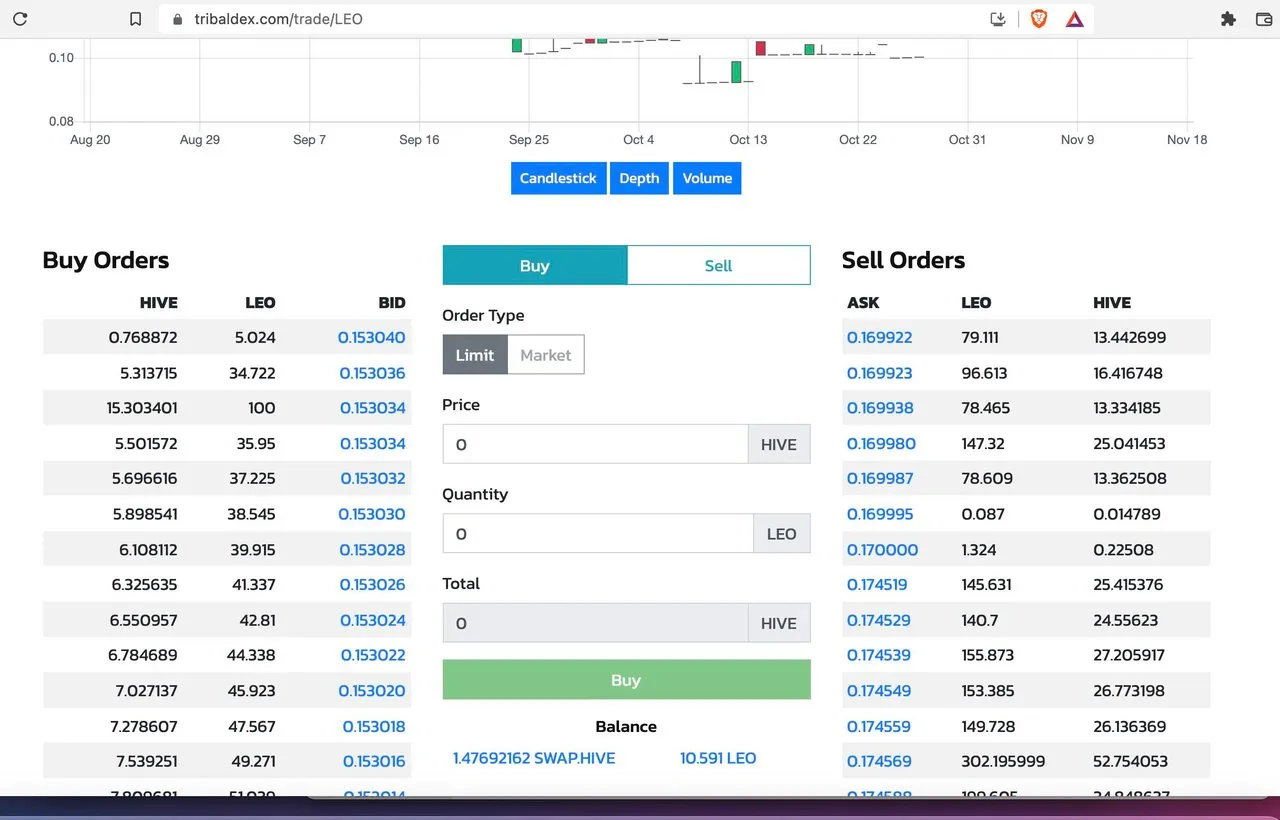Click the Quantity input field
This screenshot has width=1280, height=820.
click(x=598, y=534)
